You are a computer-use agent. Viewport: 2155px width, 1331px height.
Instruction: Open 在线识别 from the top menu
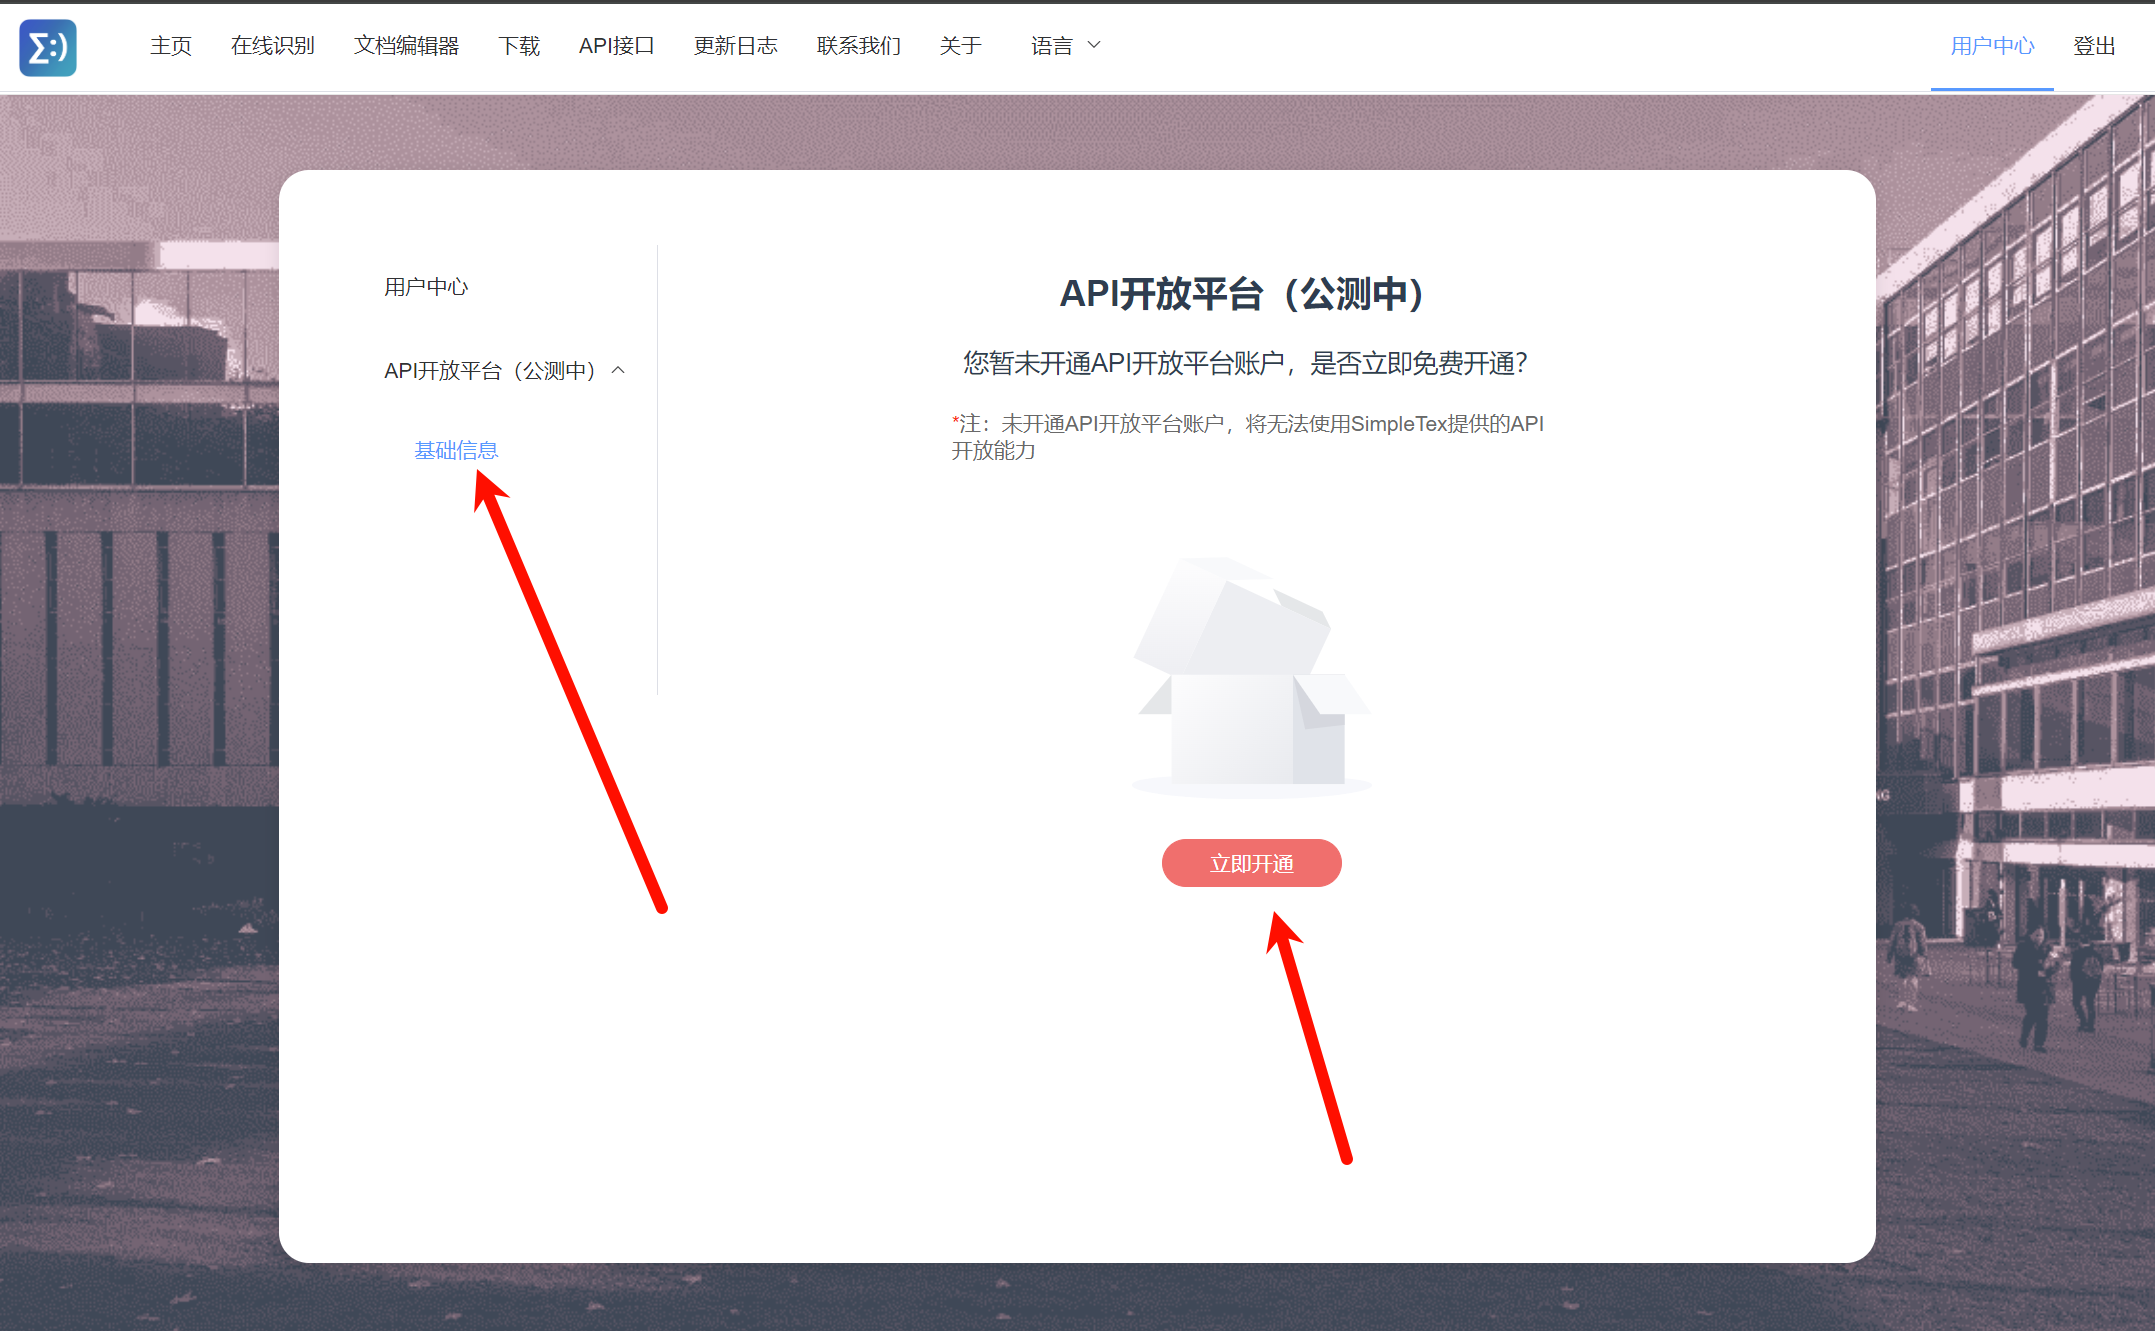[x=272, y=46]
